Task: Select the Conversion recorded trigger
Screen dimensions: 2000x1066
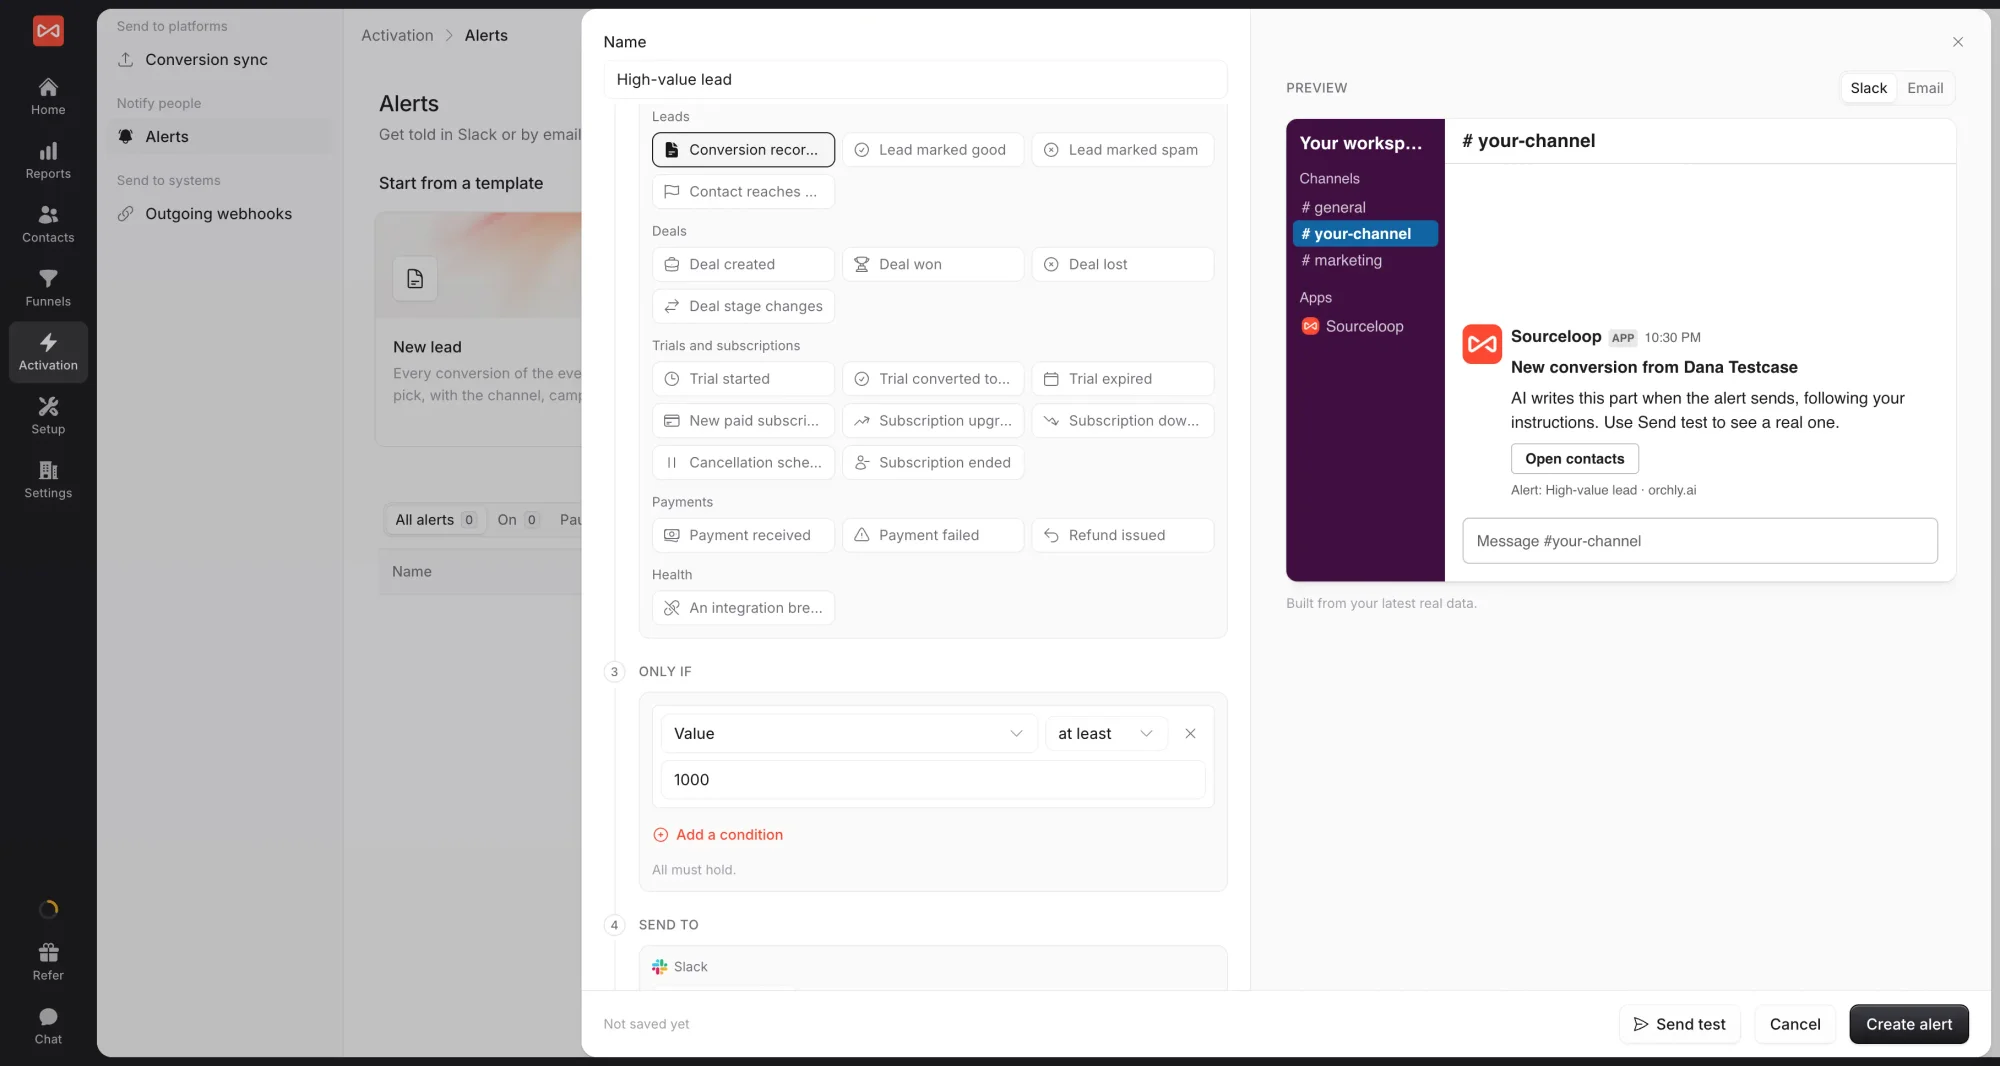Action: [743, 150]
